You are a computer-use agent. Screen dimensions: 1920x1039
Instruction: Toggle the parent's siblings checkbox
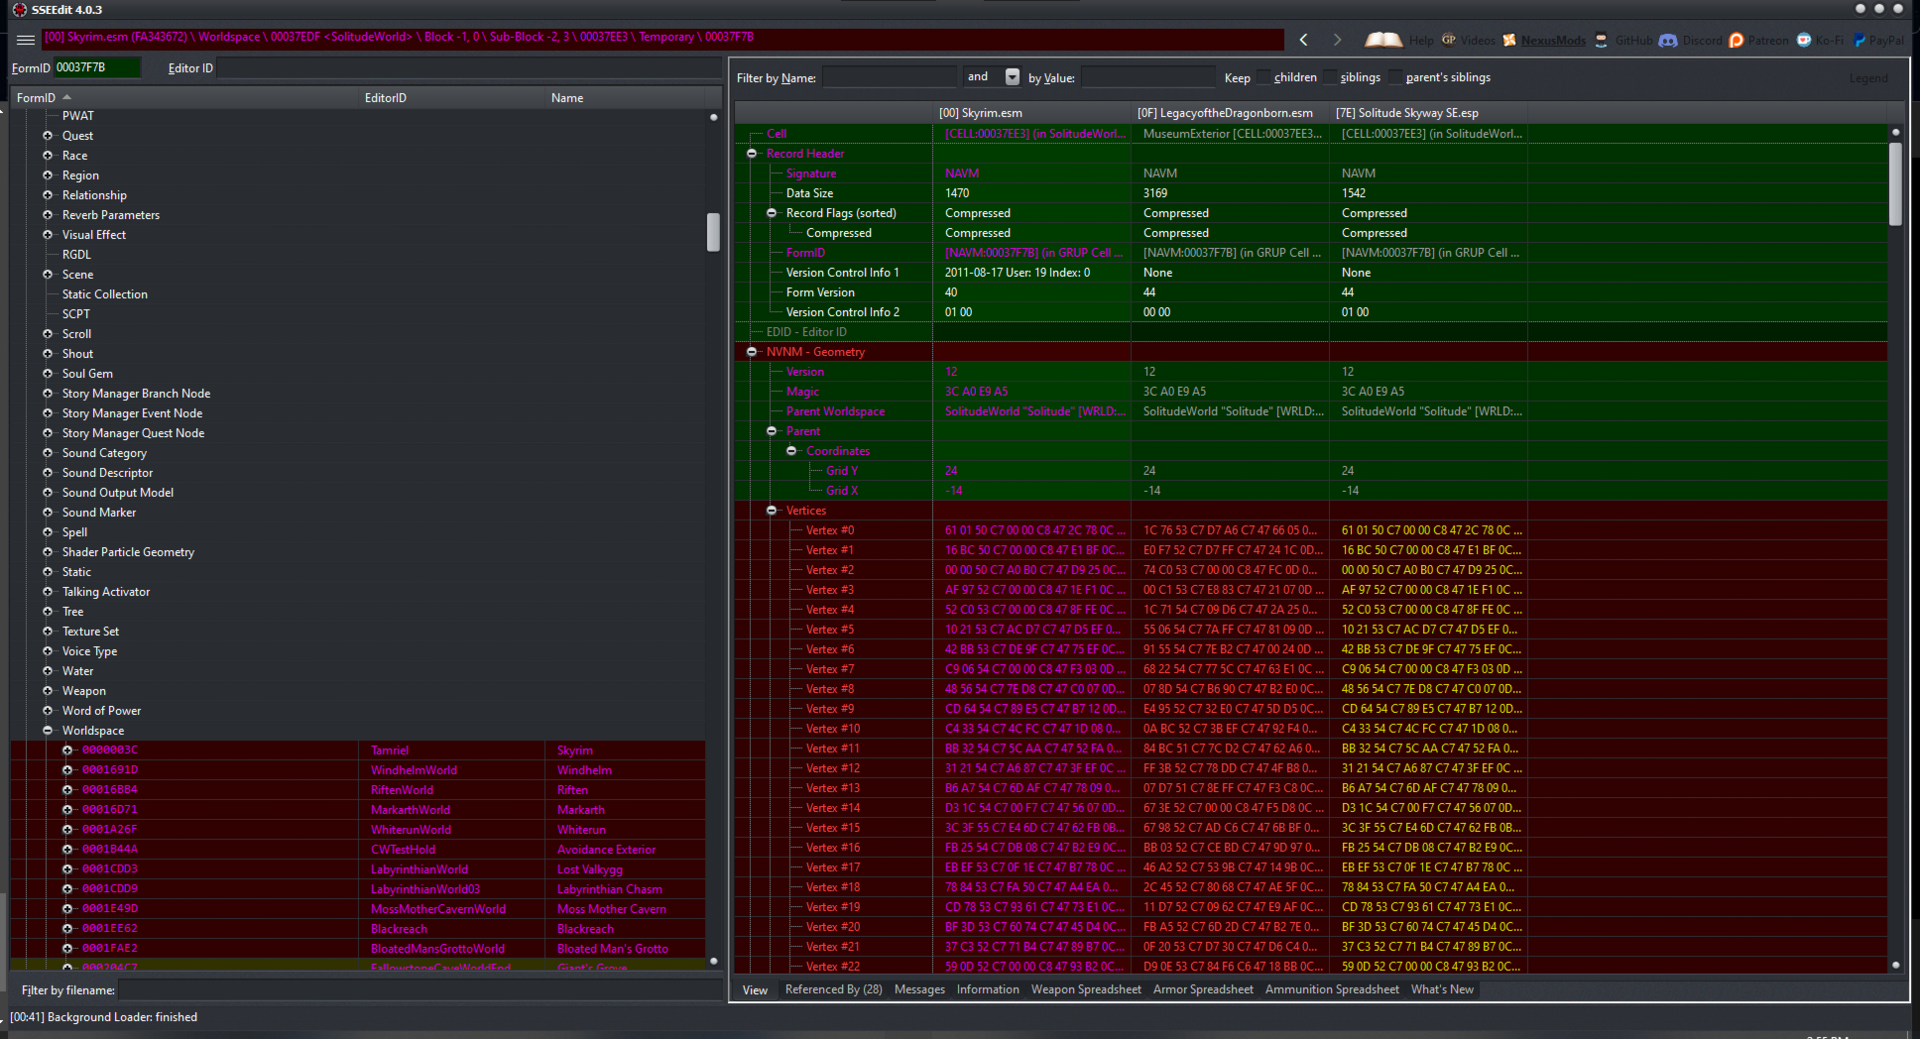(1395, 78)
